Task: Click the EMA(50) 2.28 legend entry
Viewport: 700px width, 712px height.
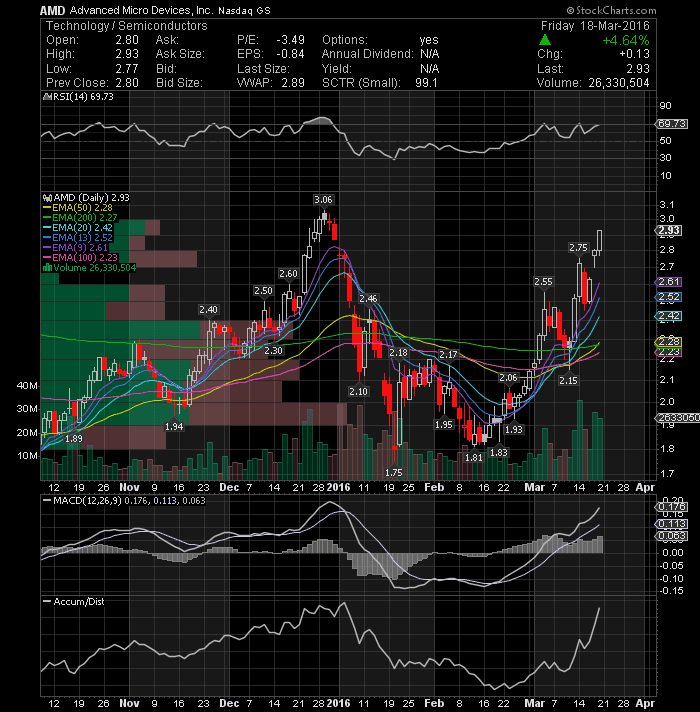Action: [78, 208]
